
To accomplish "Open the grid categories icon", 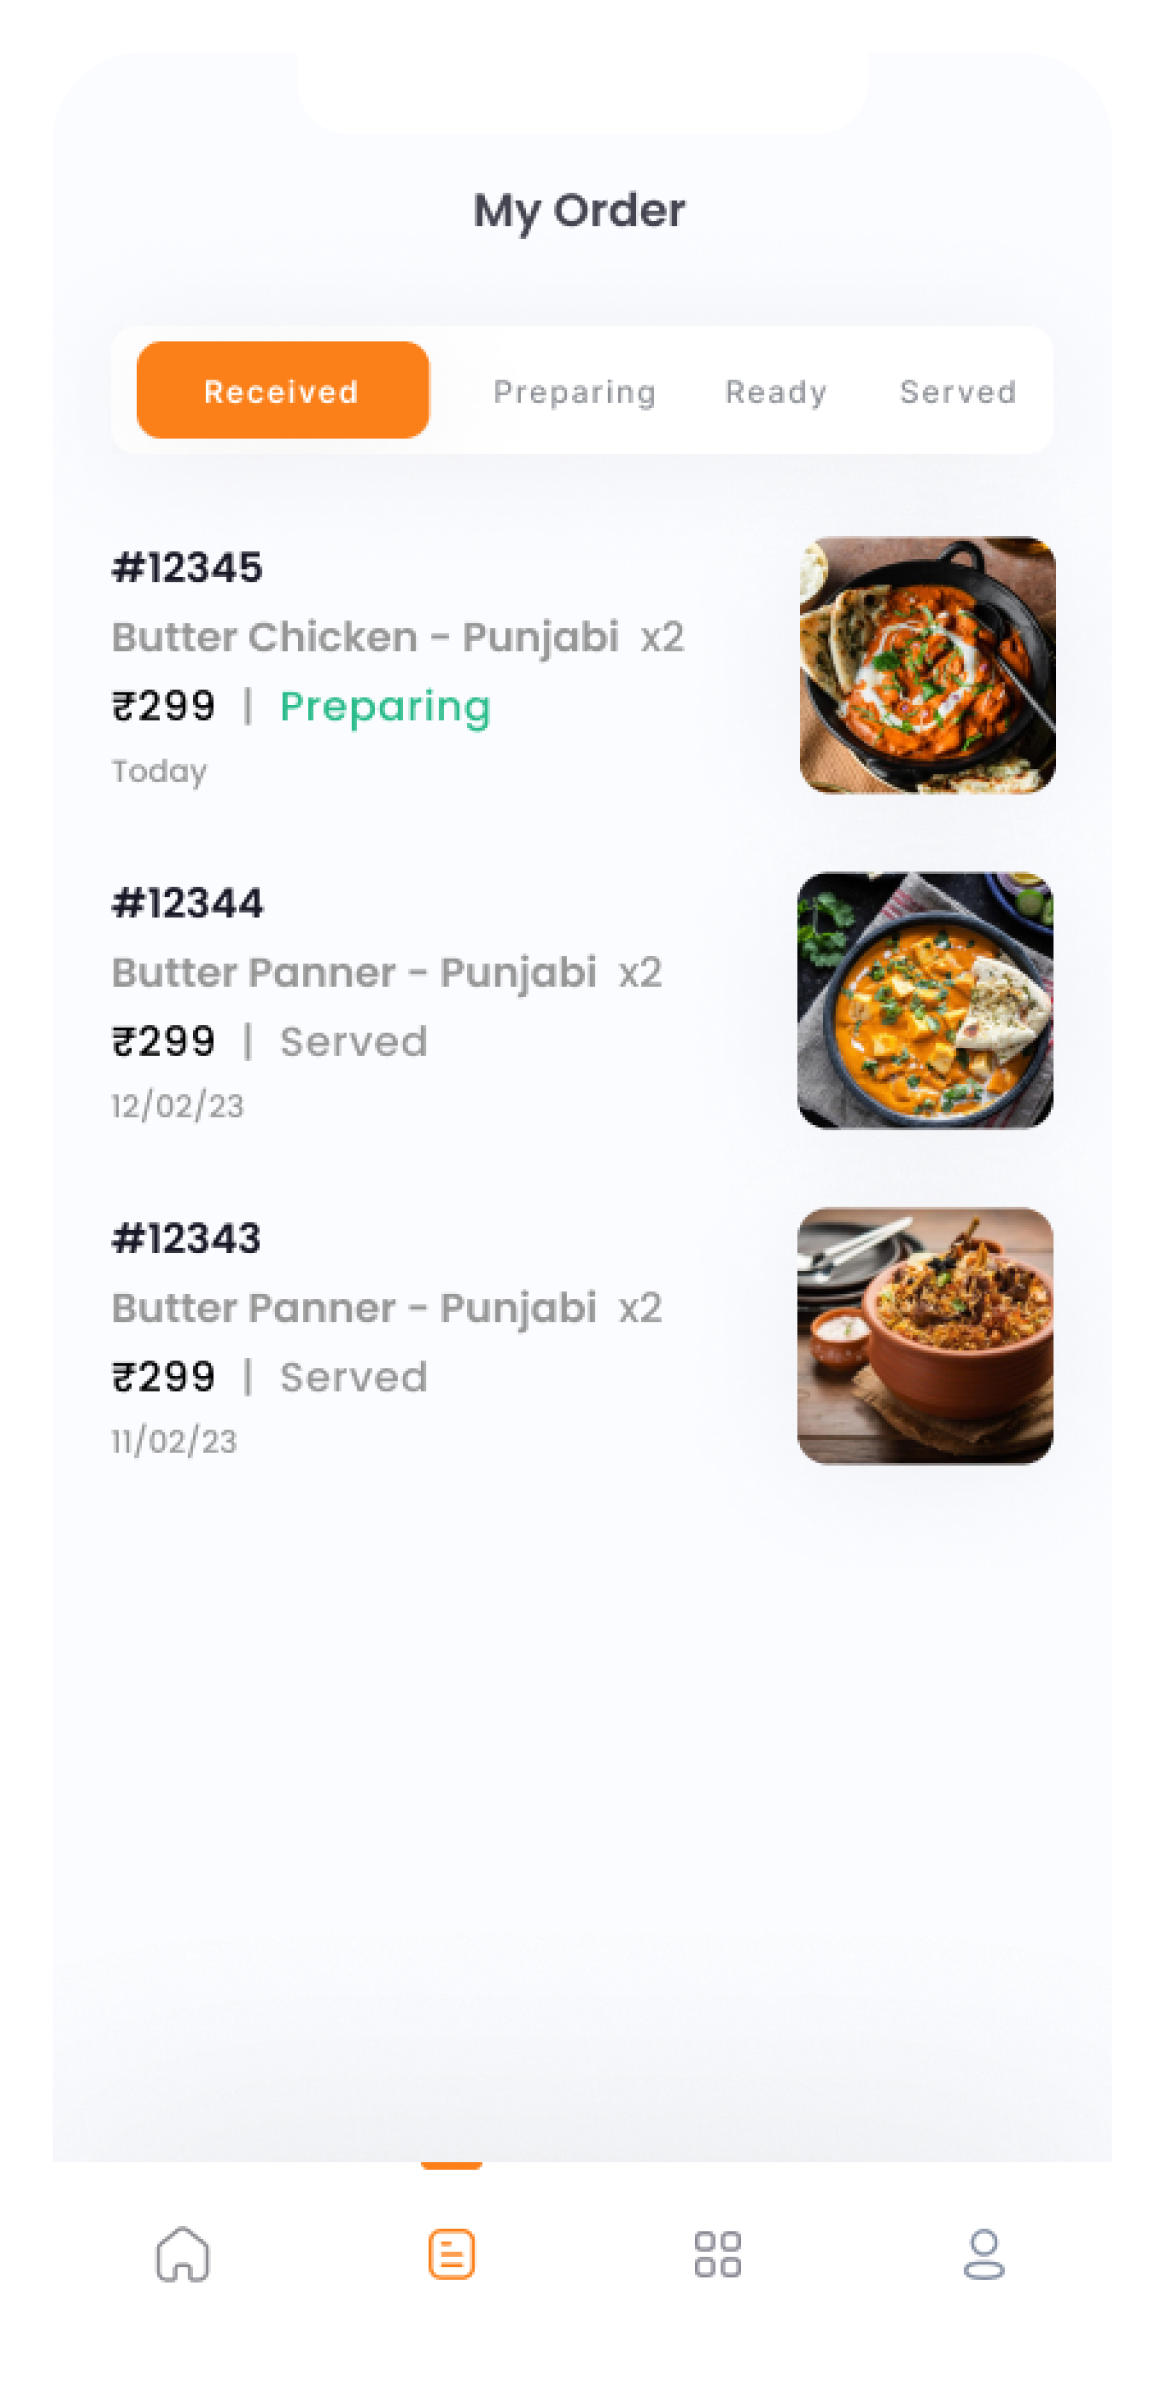I will point(718,2254).
